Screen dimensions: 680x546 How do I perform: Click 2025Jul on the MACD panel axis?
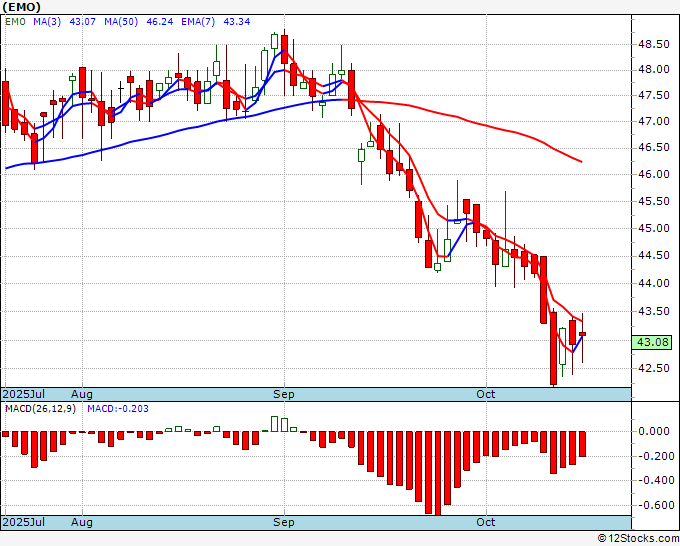click(24, 522)
